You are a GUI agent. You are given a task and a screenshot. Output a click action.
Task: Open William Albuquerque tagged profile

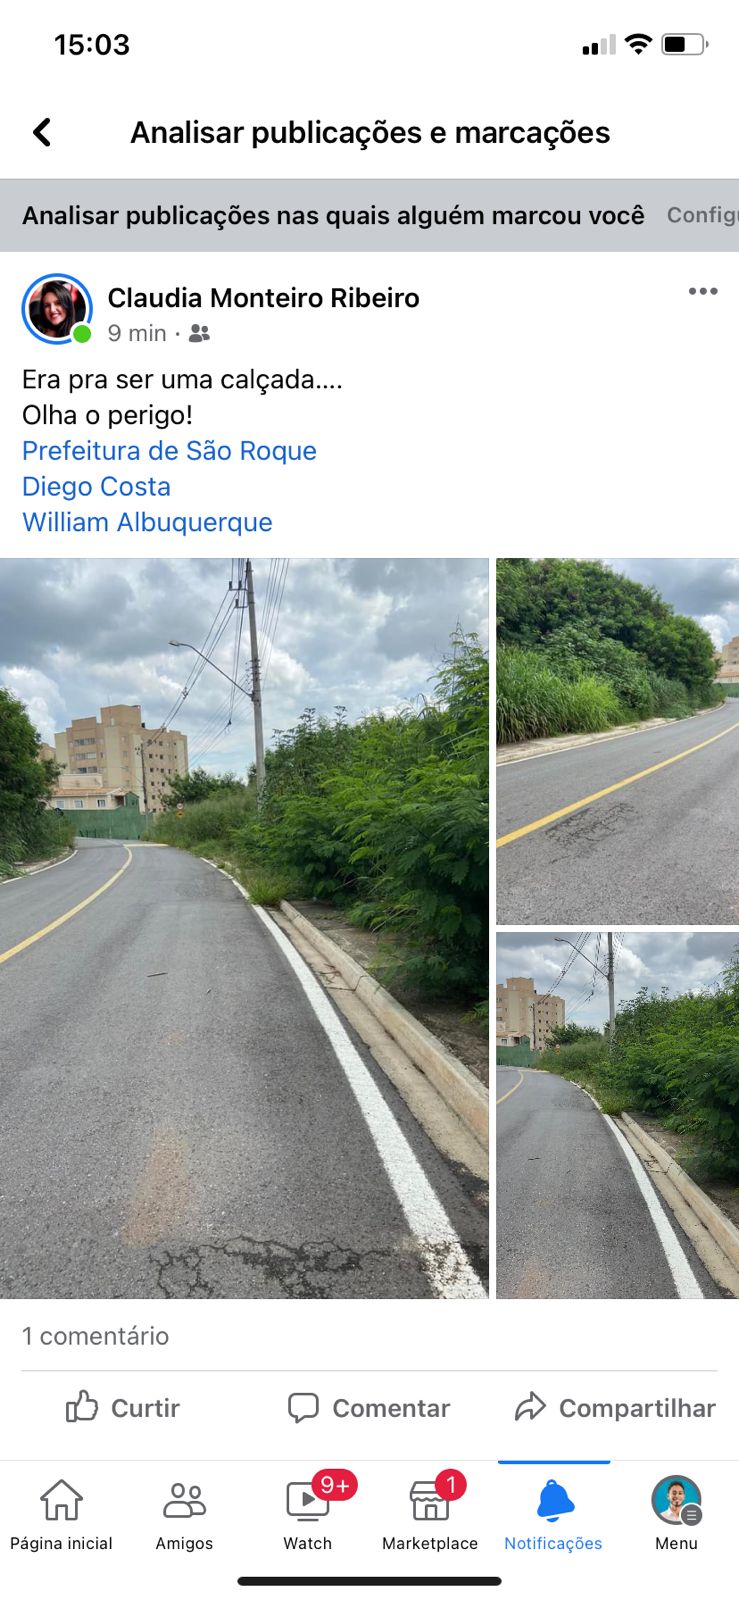tap(147, 522)
